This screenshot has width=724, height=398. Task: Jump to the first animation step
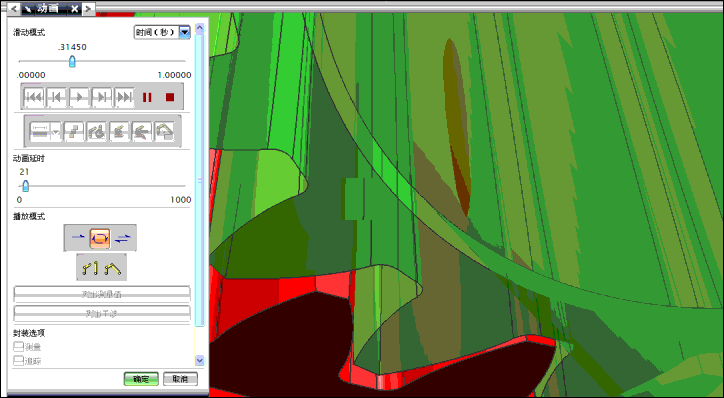point(34,97)
